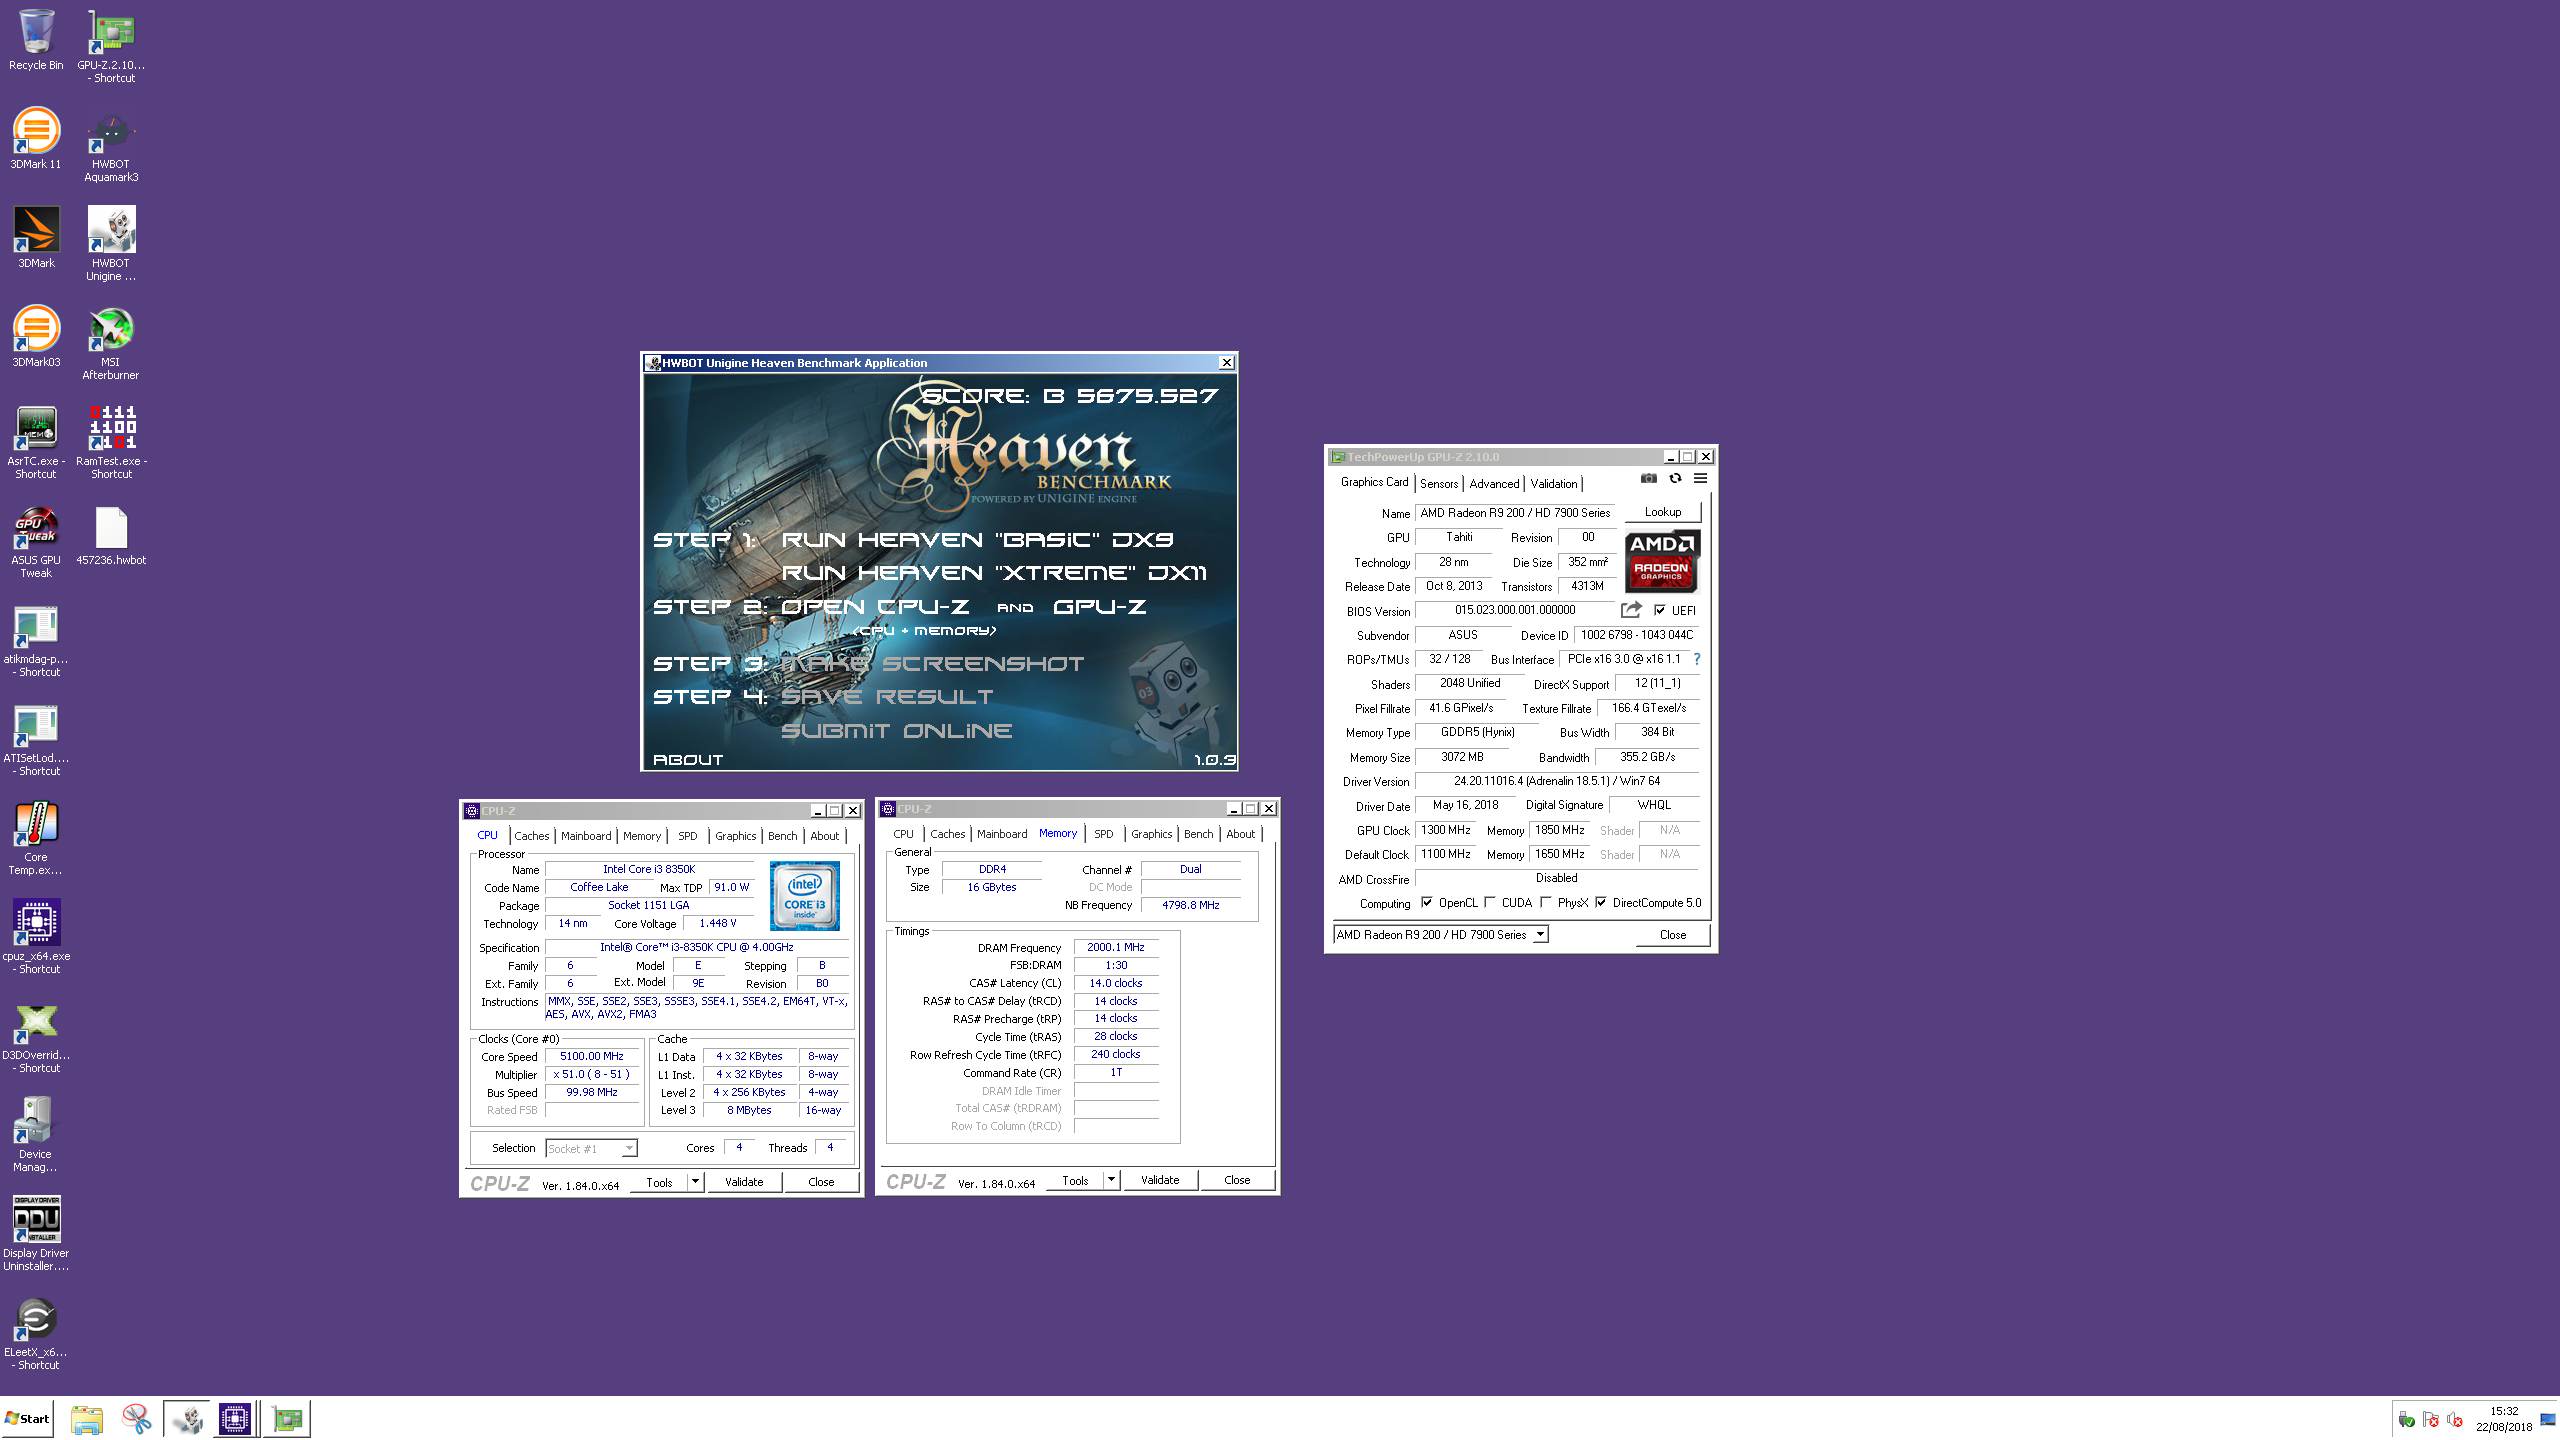Viewport: 2560px width, 1440px height.
Task: Toggle the PhysX checkbox
Action: pos(1546,903)
